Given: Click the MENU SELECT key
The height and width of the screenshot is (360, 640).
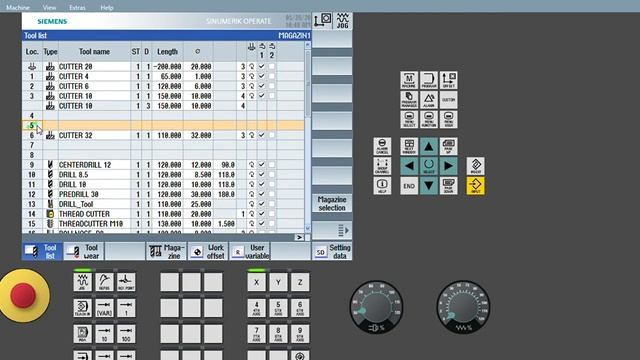Looking at the screenshot, I should tap(409, 119).
